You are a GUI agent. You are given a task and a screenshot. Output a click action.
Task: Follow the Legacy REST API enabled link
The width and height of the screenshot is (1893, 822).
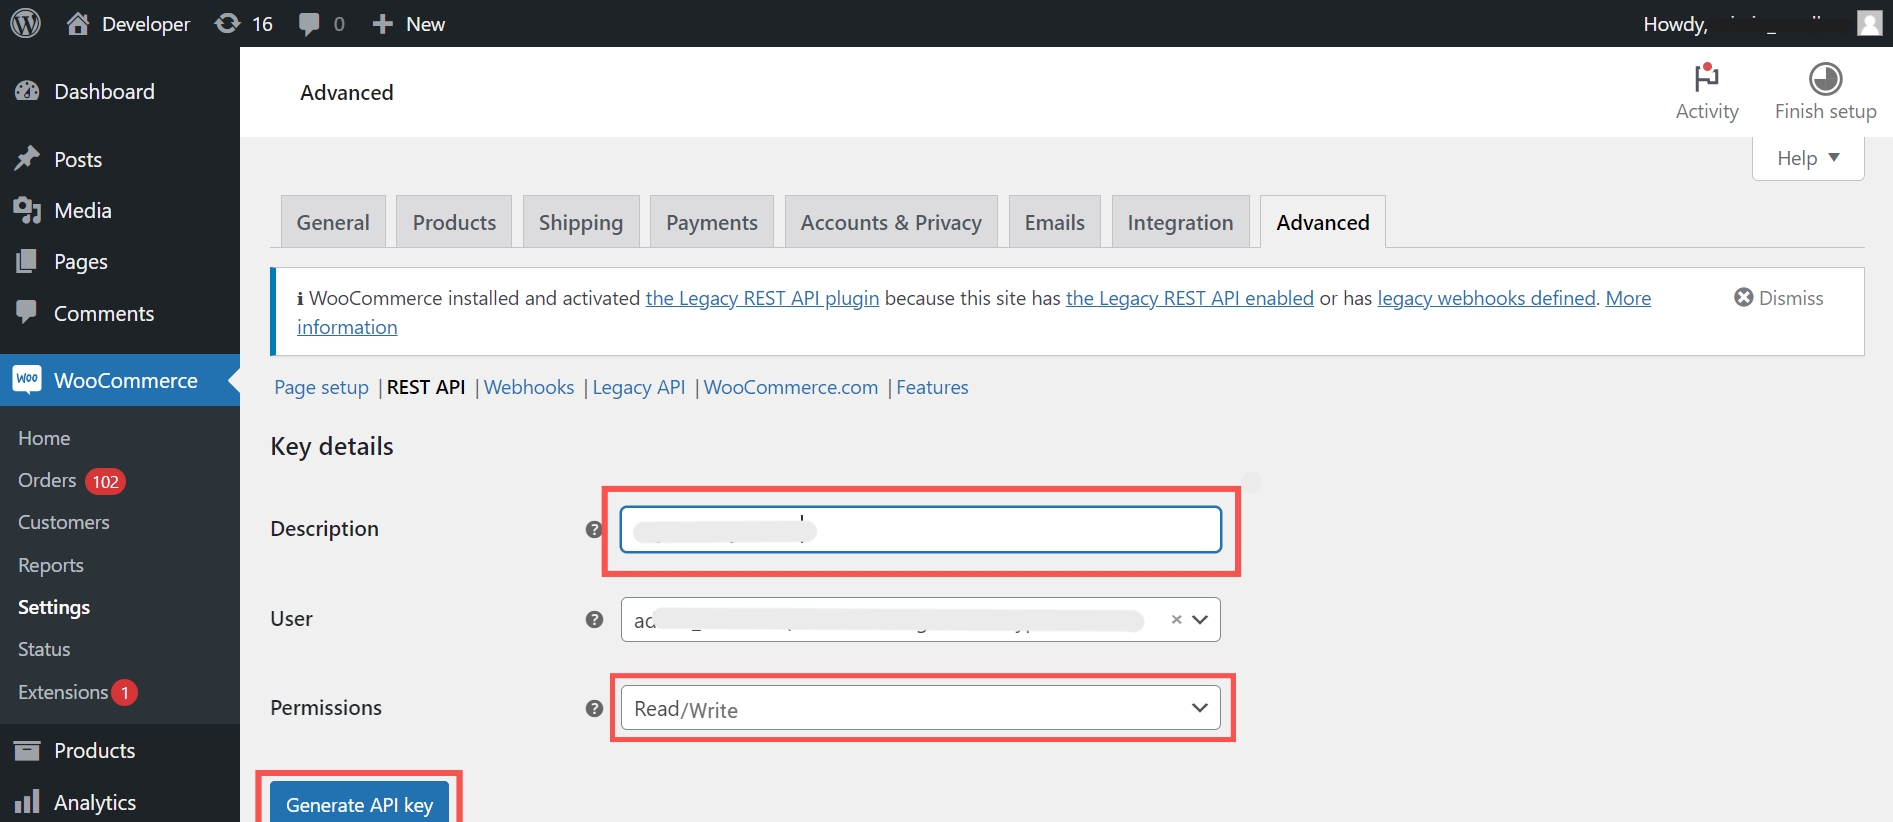click(x=1190, y=298)
